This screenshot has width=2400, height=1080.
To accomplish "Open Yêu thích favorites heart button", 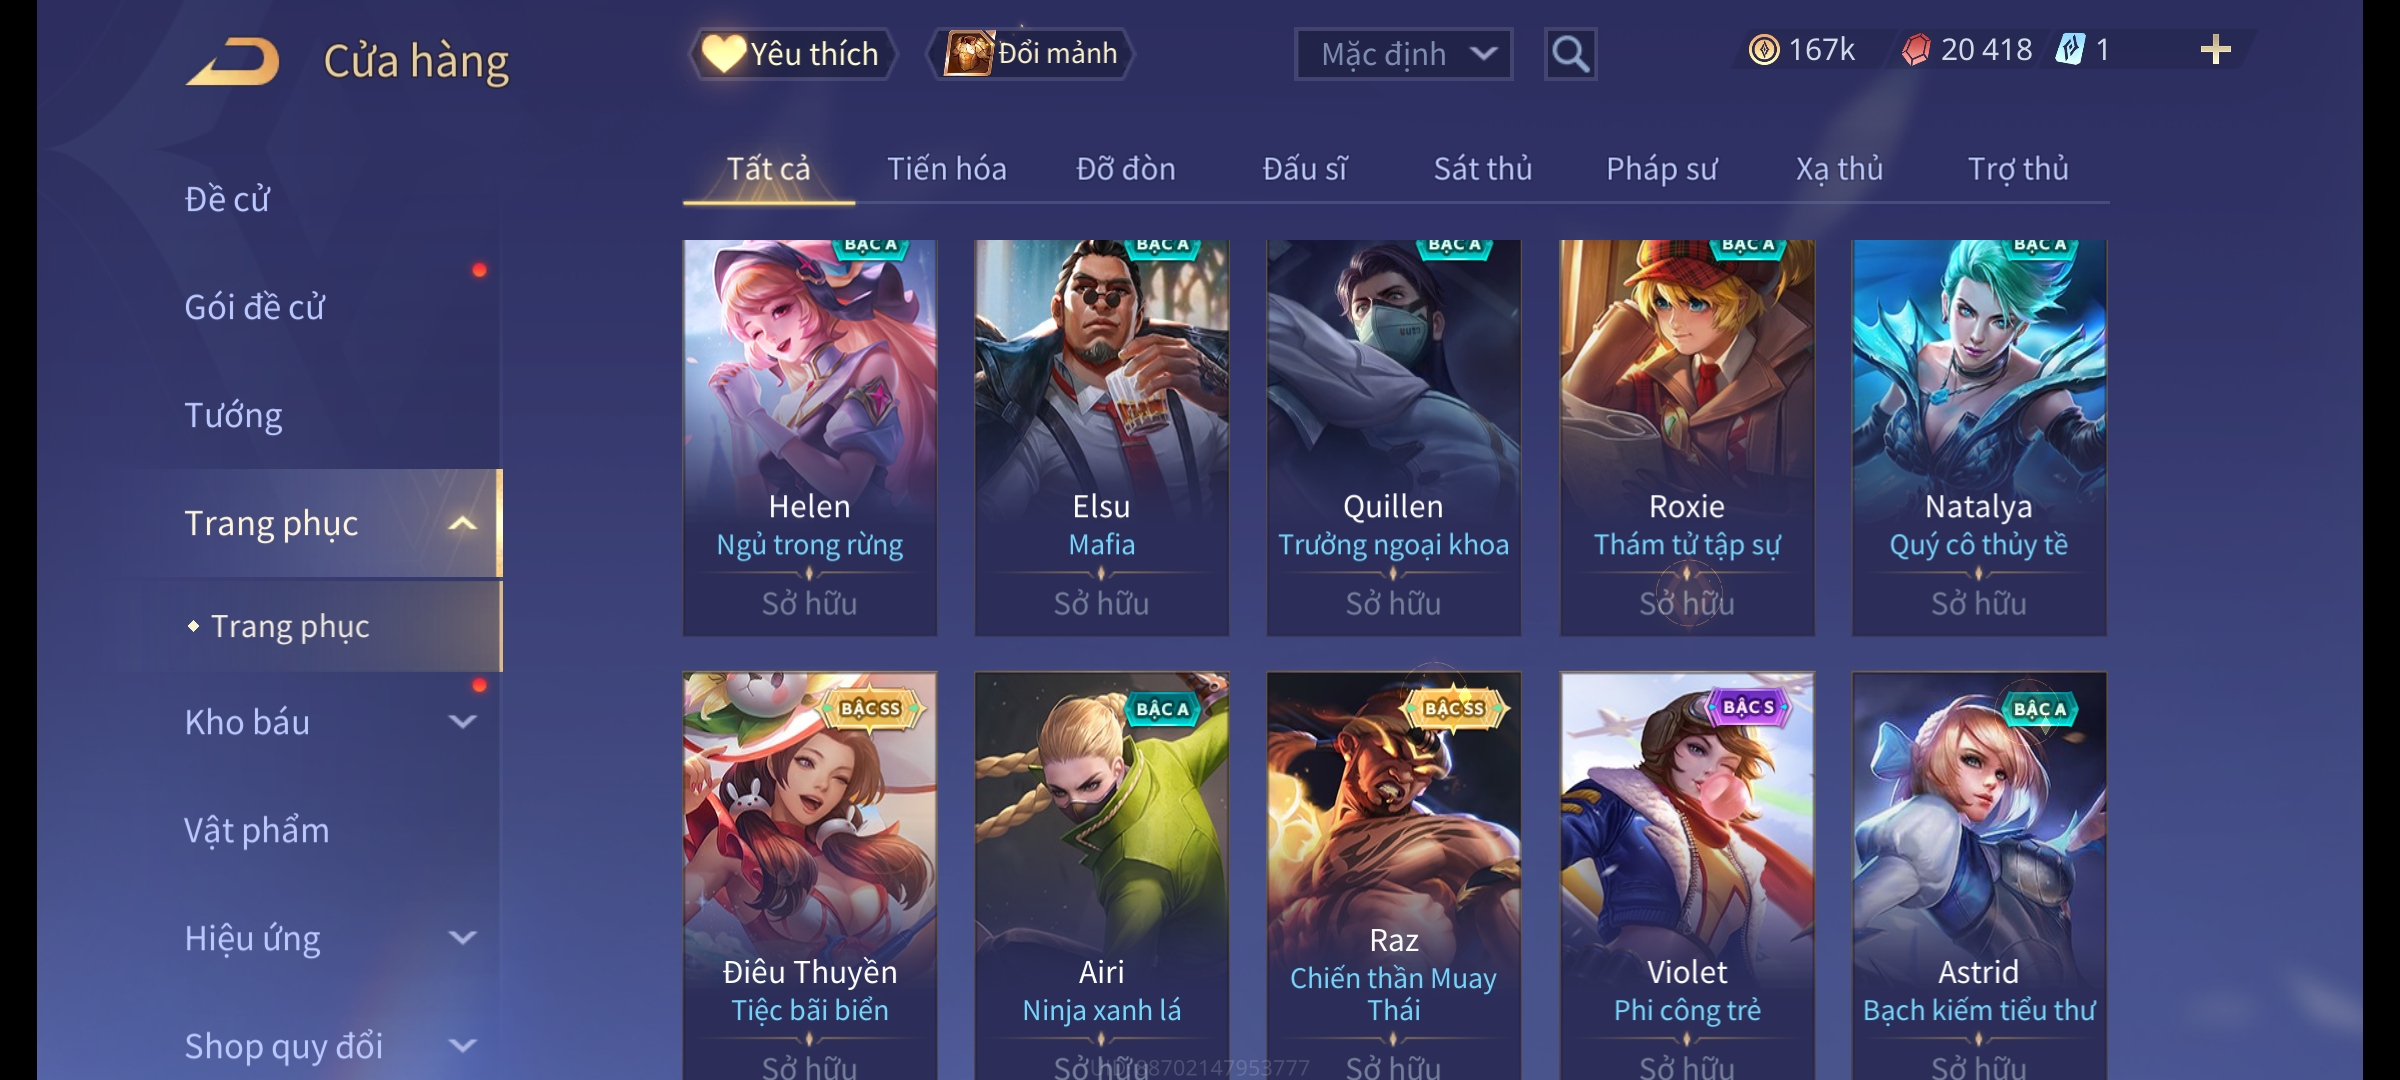I will pyautogui.click(x=792, y=54).
